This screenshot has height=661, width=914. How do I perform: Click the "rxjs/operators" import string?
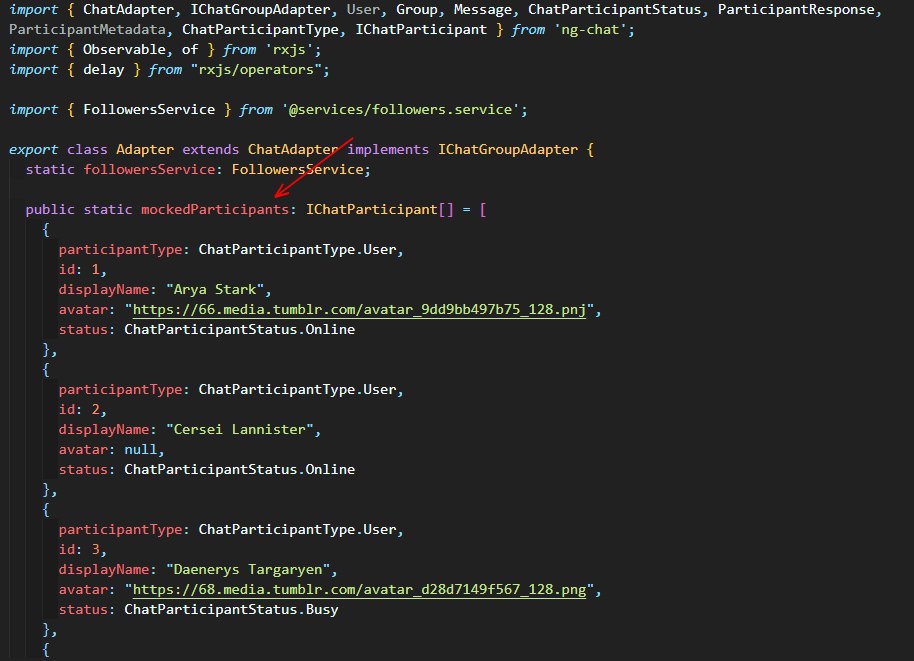pyautogui.click(x=256, y=70)
